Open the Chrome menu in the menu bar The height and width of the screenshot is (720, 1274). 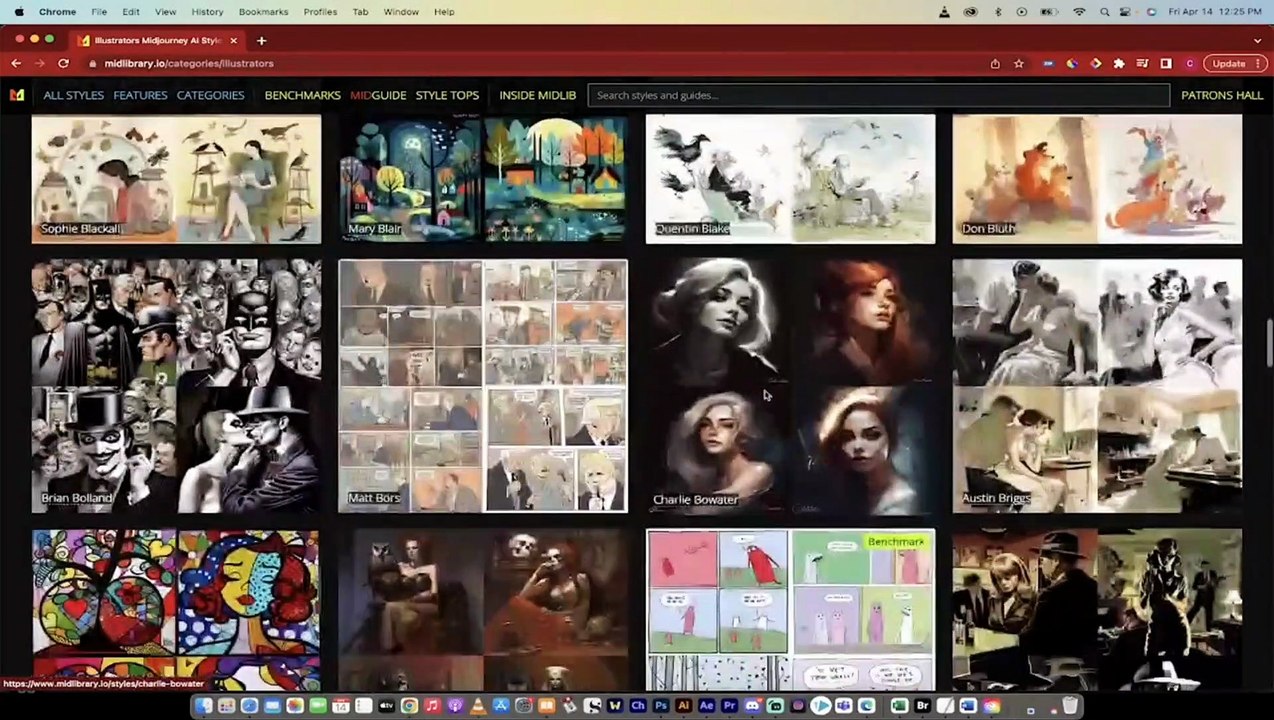pyautogui.click(x=57, y=11)
